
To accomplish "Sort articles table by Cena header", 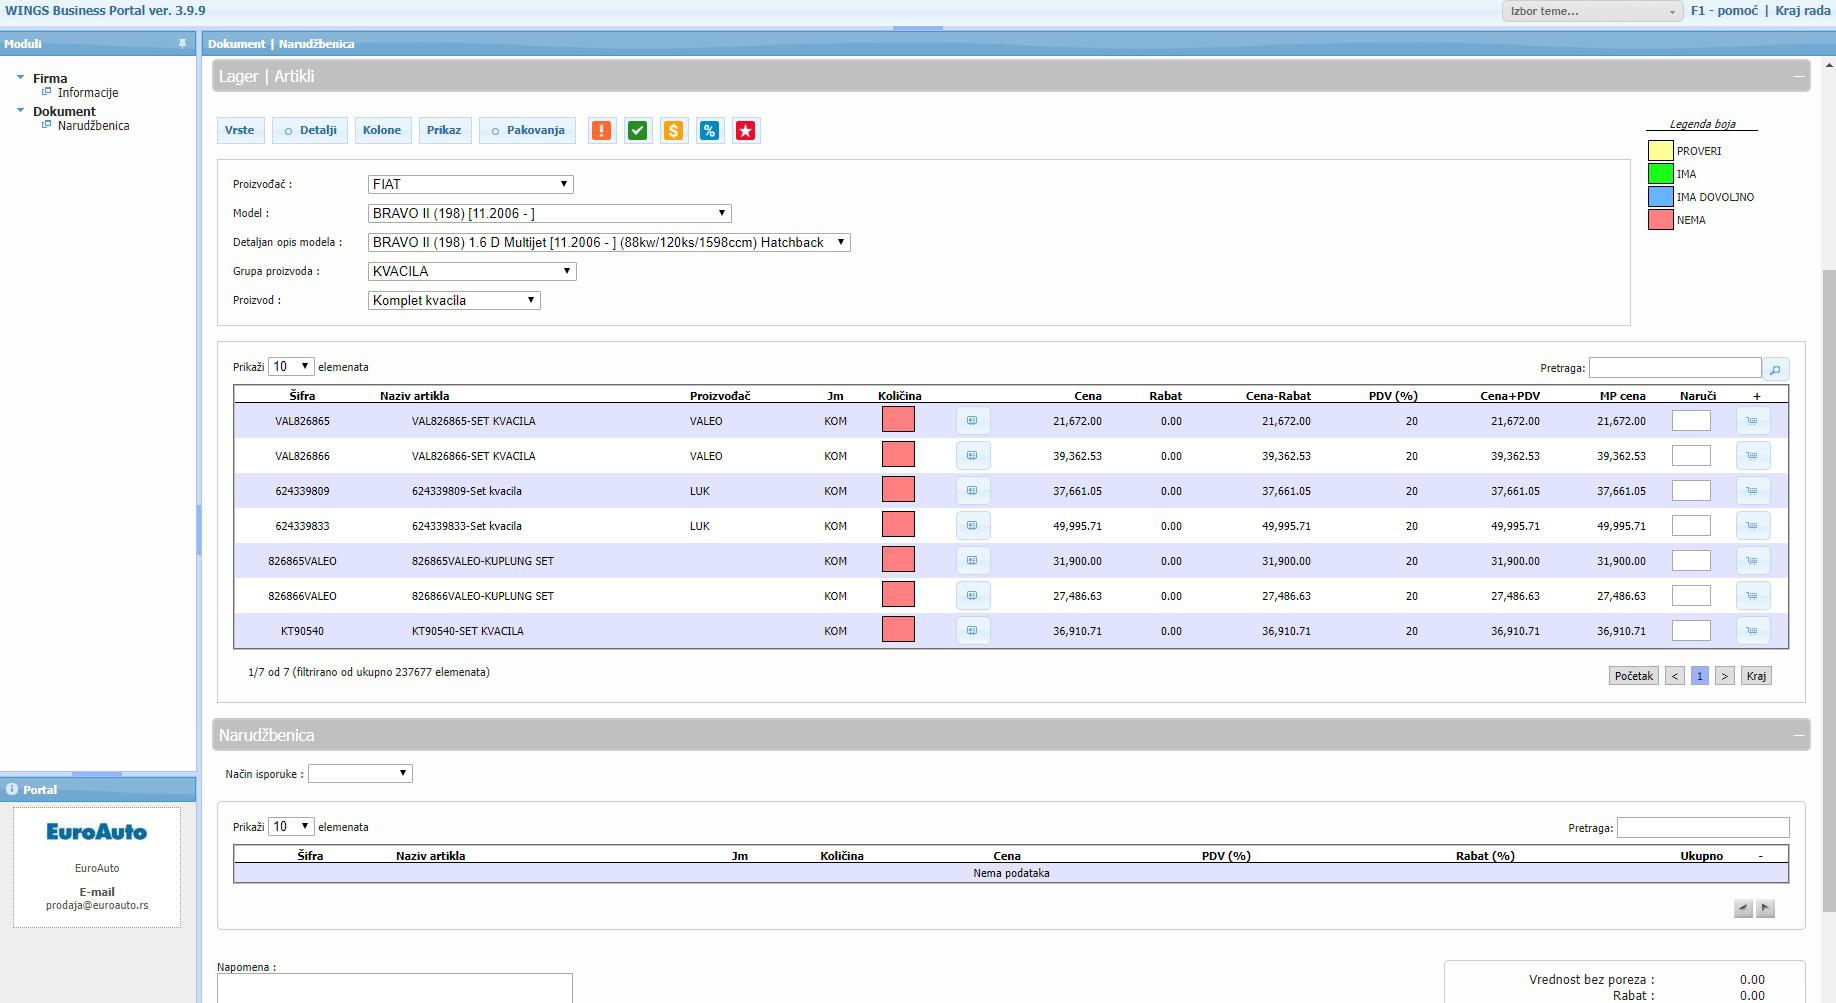I will pyautogui.click(x=1088, y=396).
